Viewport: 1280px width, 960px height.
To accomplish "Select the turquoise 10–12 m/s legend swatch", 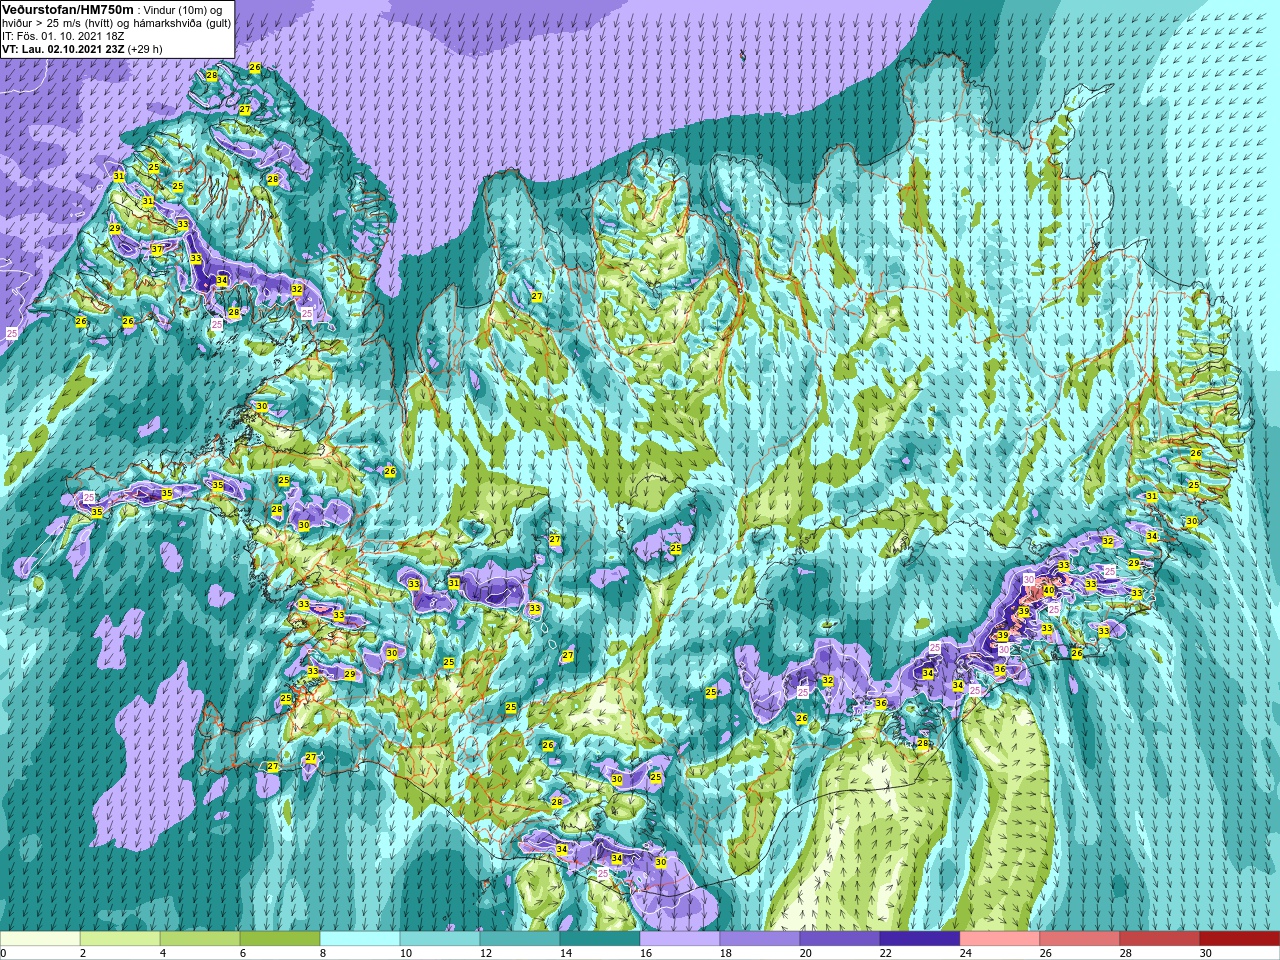I will [x=440, y=939].
